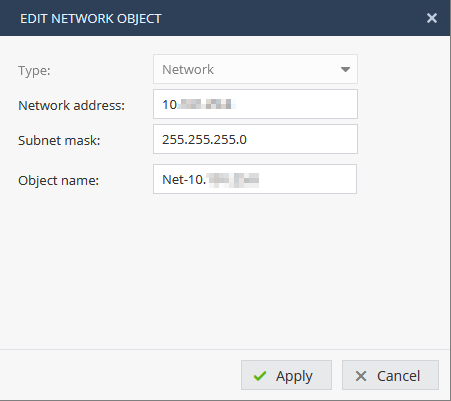Cancel editing the network object
Viewport: 451px width, 401px height.
click(390, 375)
